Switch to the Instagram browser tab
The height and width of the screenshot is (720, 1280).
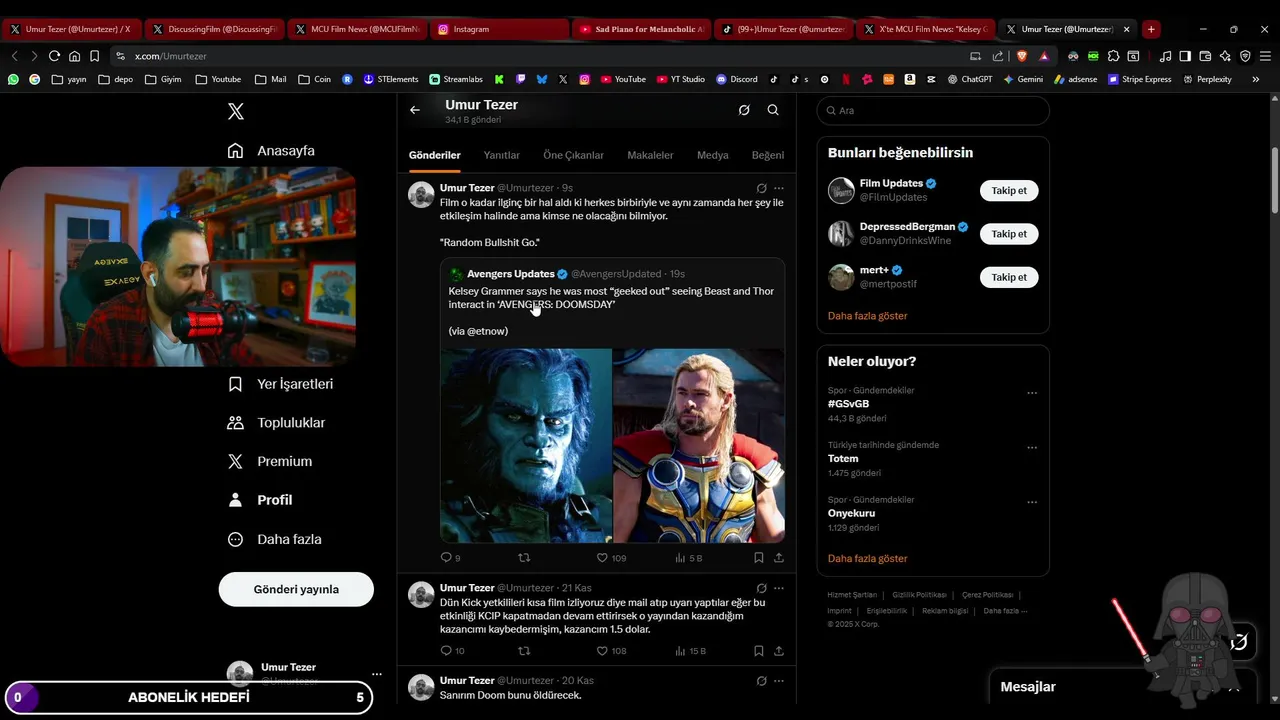pos(499,29)
